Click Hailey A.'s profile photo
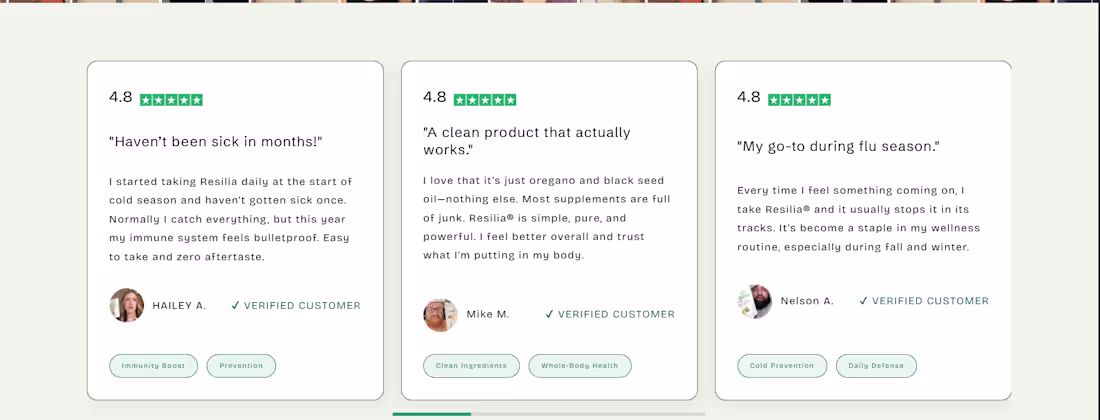This screenshot has height=420, width=1100. tap(127, 305)
